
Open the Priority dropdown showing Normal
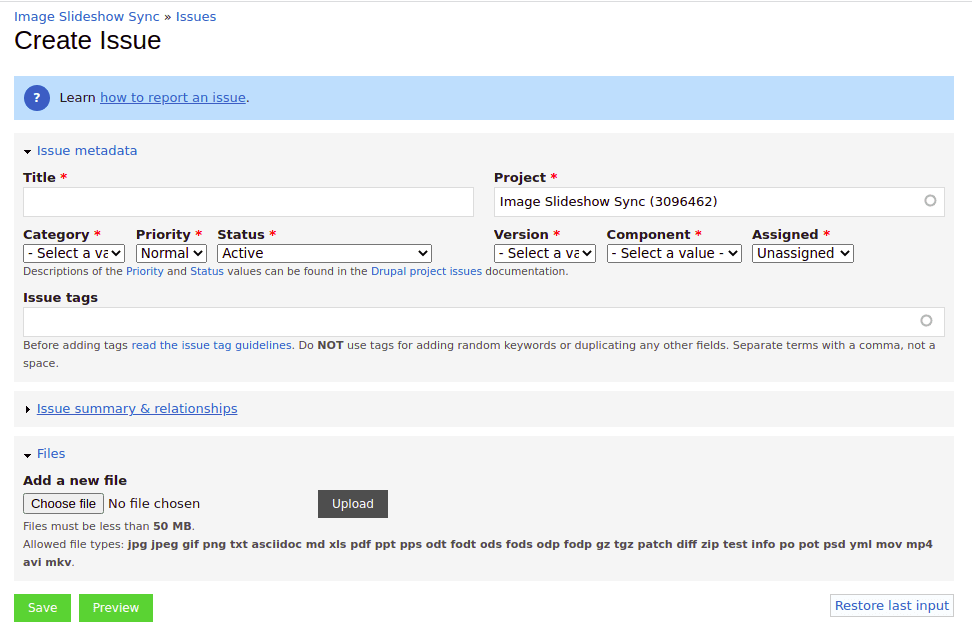pyautogui.click(x=171, y=253)
